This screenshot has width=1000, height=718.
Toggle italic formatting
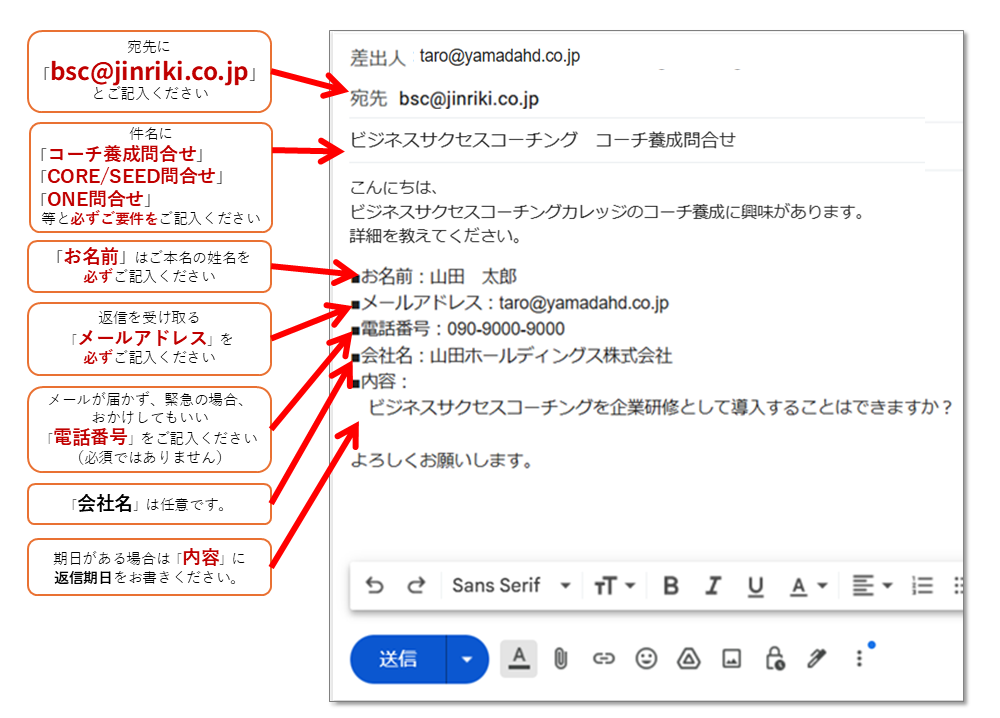[712, 585]
